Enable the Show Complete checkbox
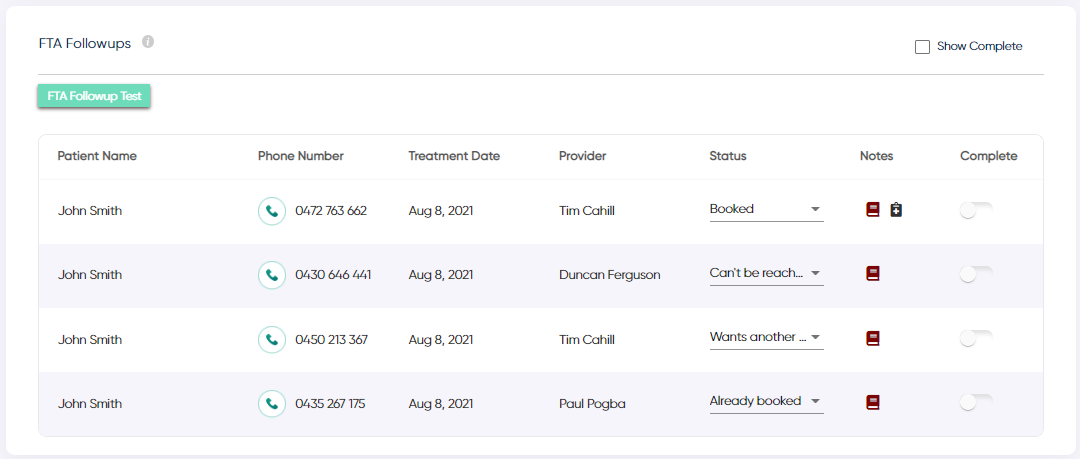Image resolution: width=1080 pixels, height=459 pixels. tap(922, 47)
